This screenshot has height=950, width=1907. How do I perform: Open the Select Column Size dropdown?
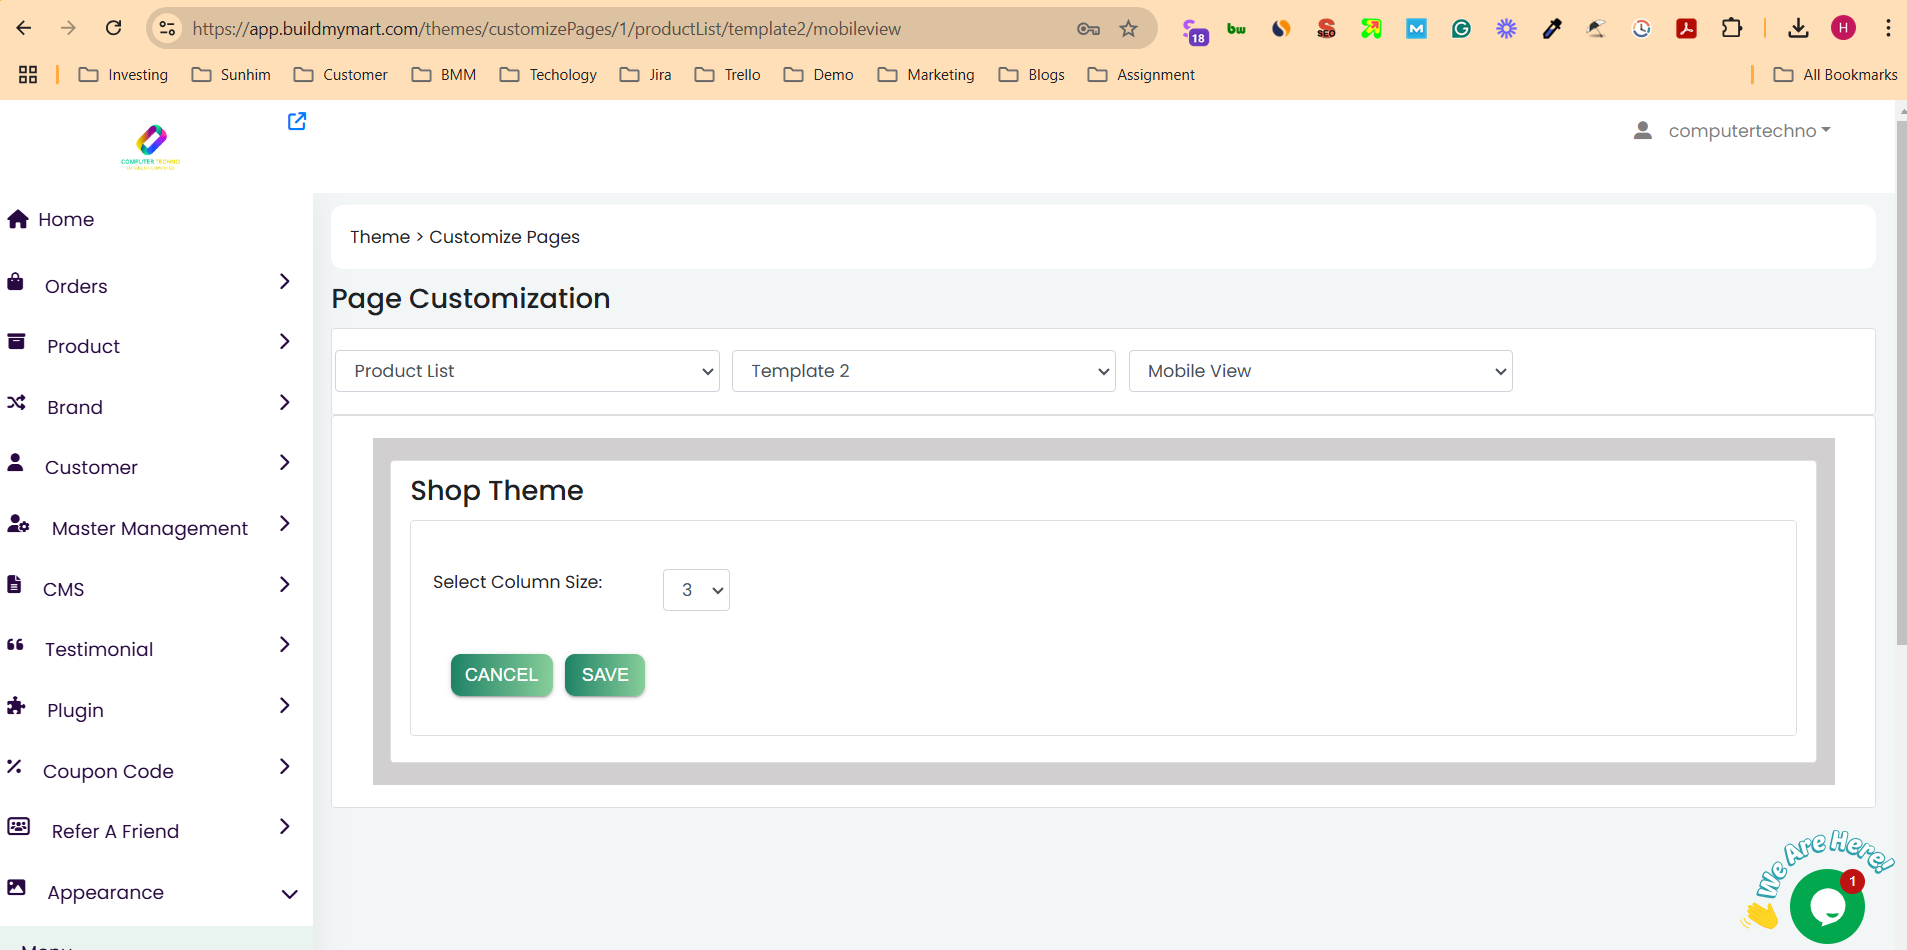coord(696,590)
